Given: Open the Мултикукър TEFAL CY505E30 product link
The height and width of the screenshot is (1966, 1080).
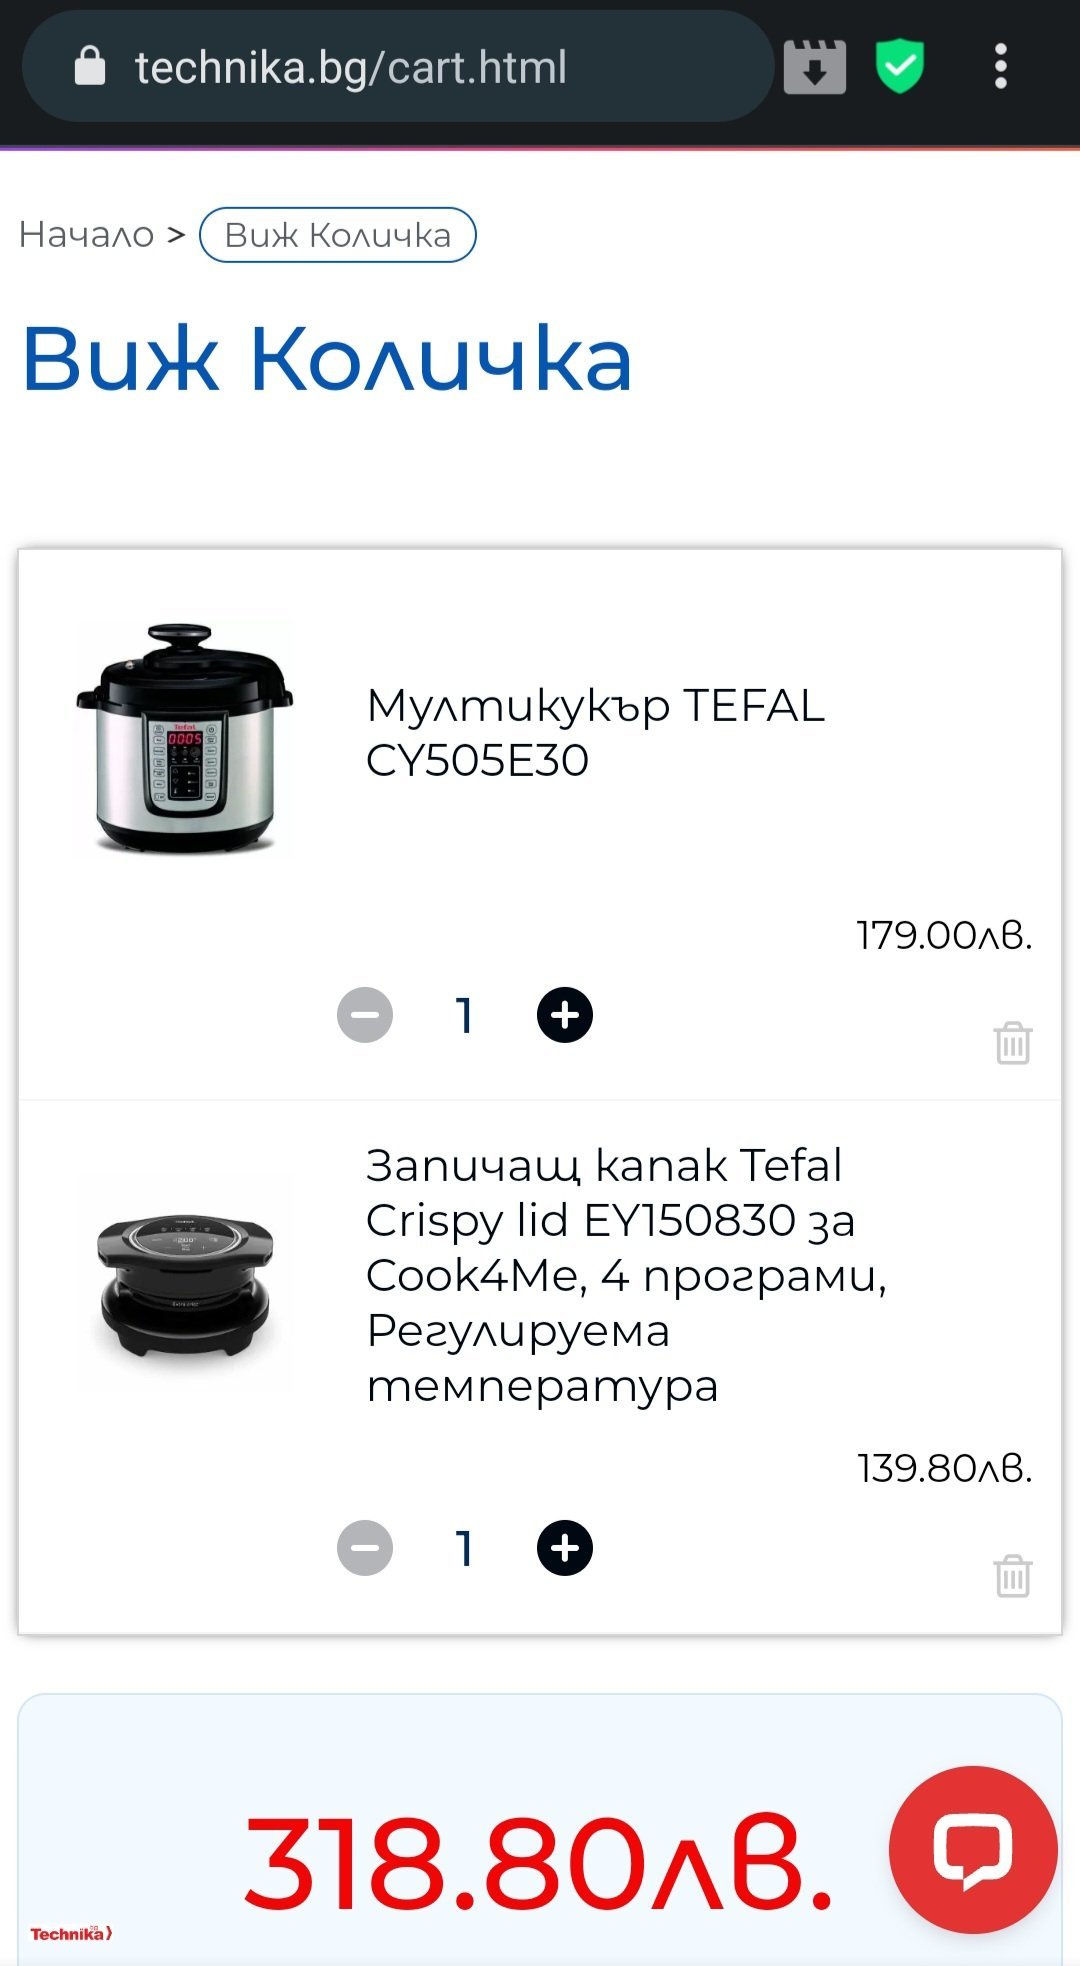Looking at the screenshot, I should (595, 732).
